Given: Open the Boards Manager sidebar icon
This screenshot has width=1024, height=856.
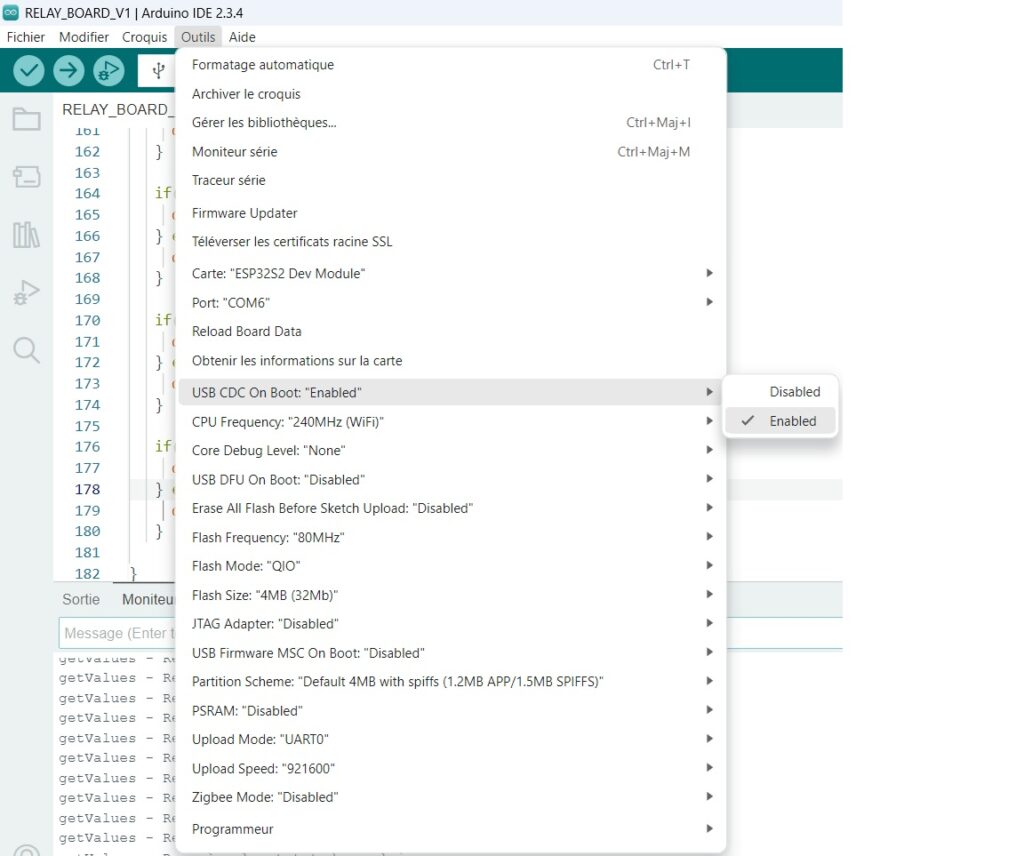Looking at the screenshot, I should coord(26,176).
